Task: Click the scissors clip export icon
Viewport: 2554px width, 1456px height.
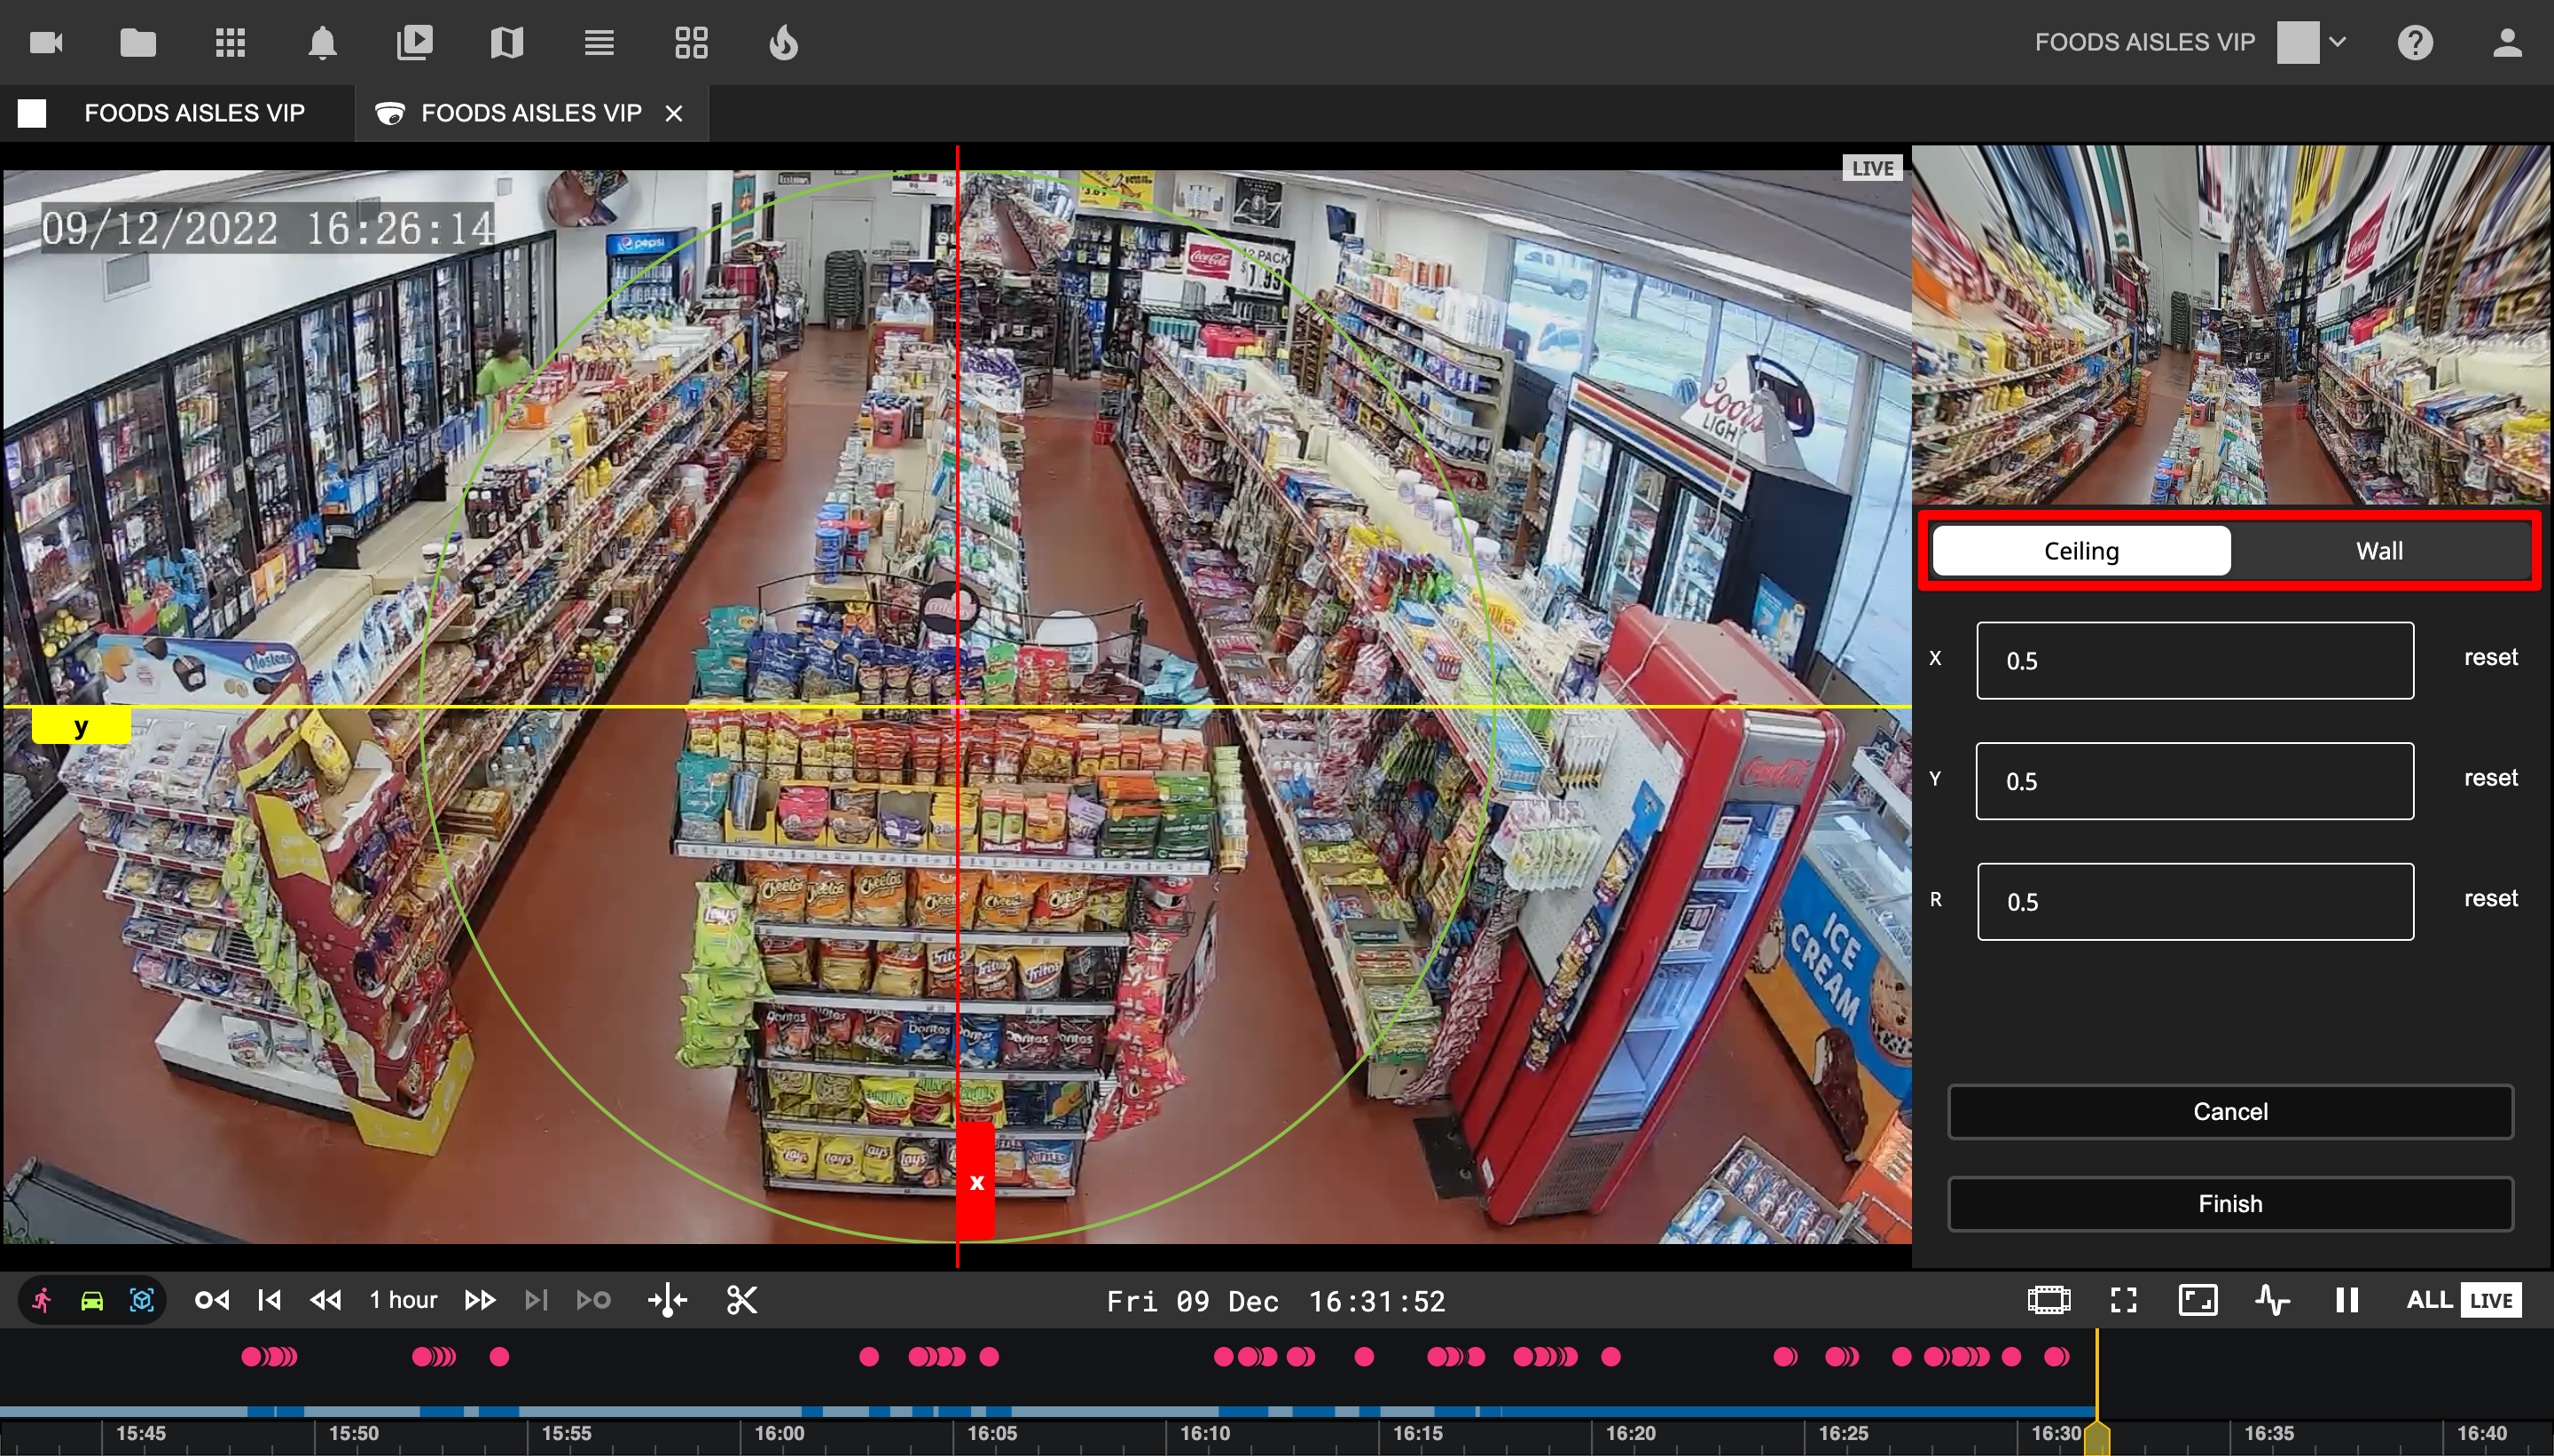Action: coord(741,1300)
